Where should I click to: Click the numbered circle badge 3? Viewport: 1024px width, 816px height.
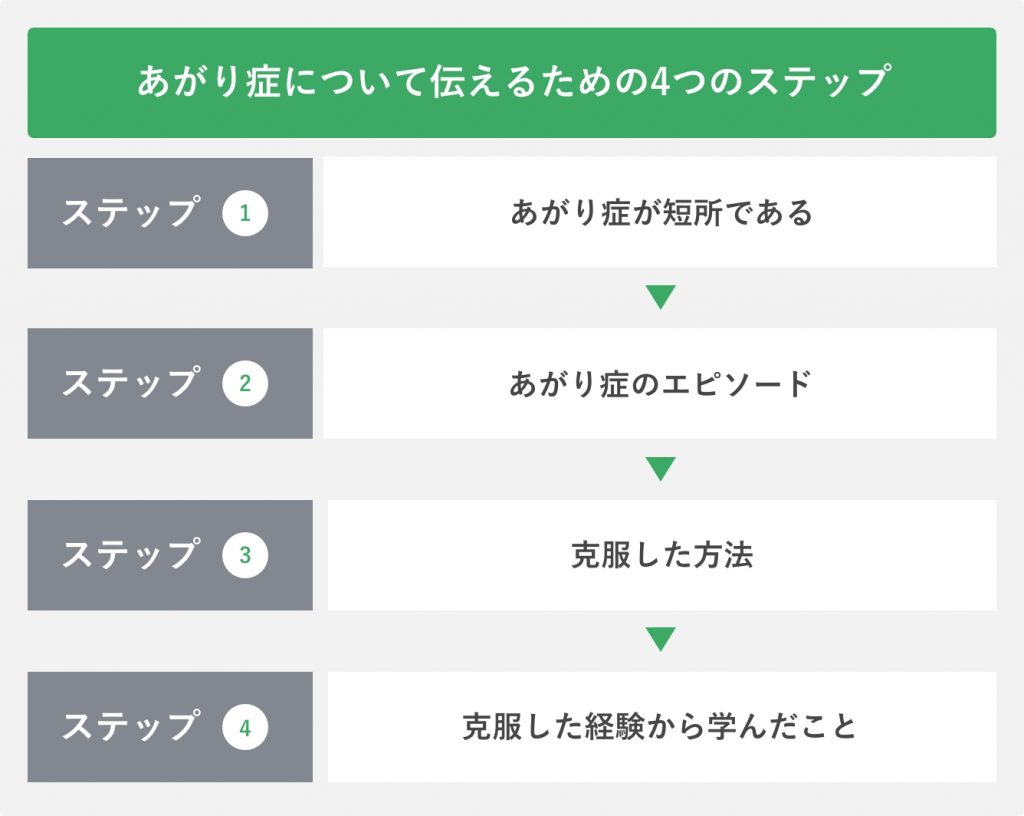(245, 556)
